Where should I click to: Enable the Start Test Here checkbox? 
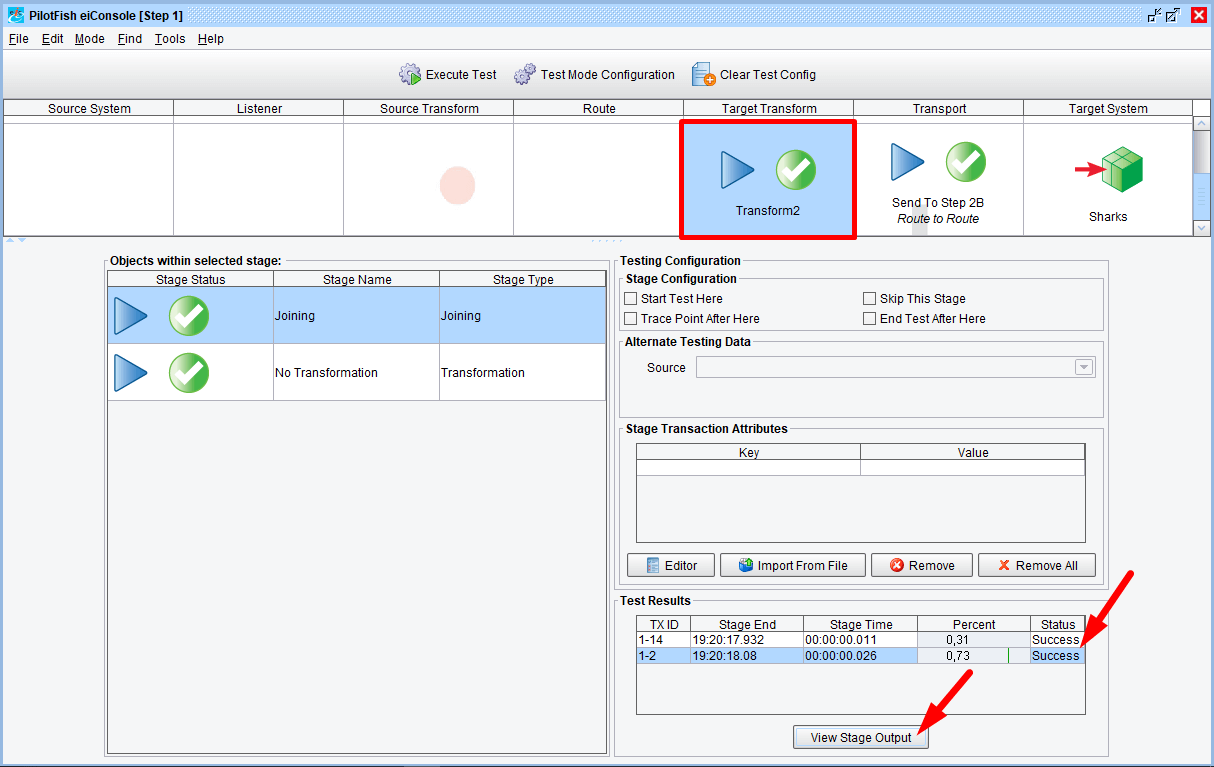click(630, 299)
